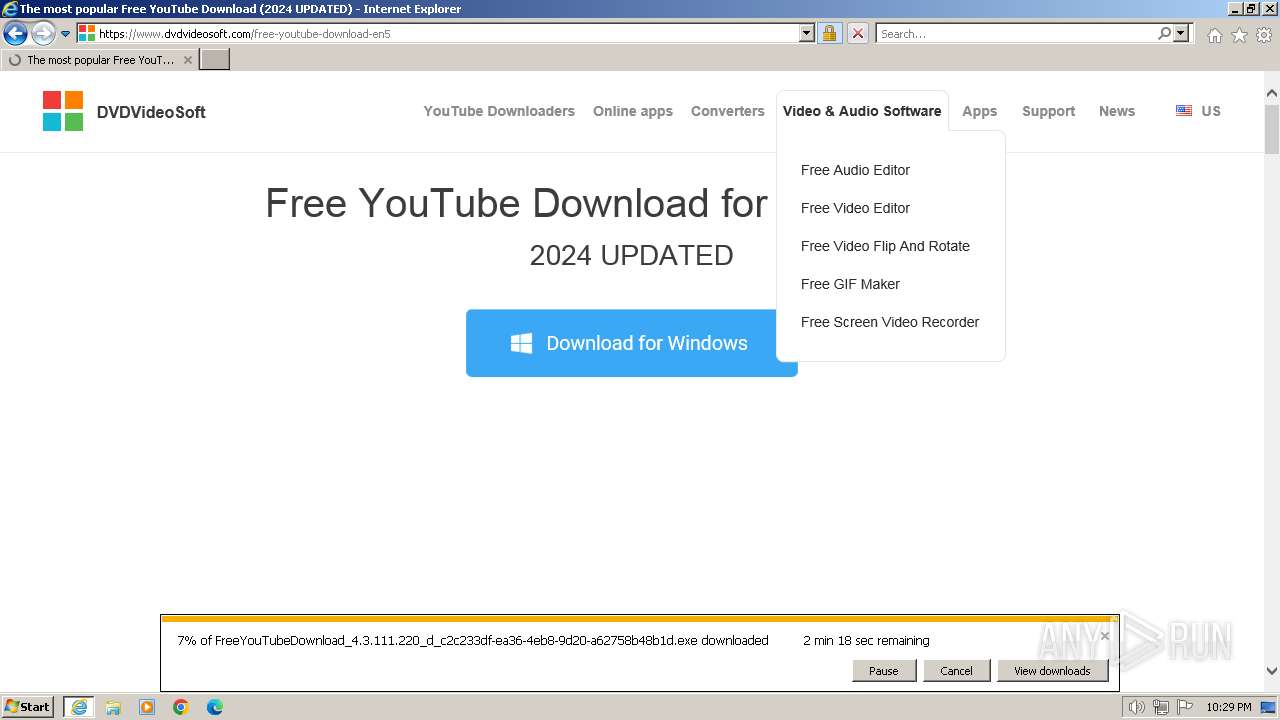Click the '2024 UPDATED' subtitle text
The width and height of the screenshot is (1280, 720).
click(631, 256)
